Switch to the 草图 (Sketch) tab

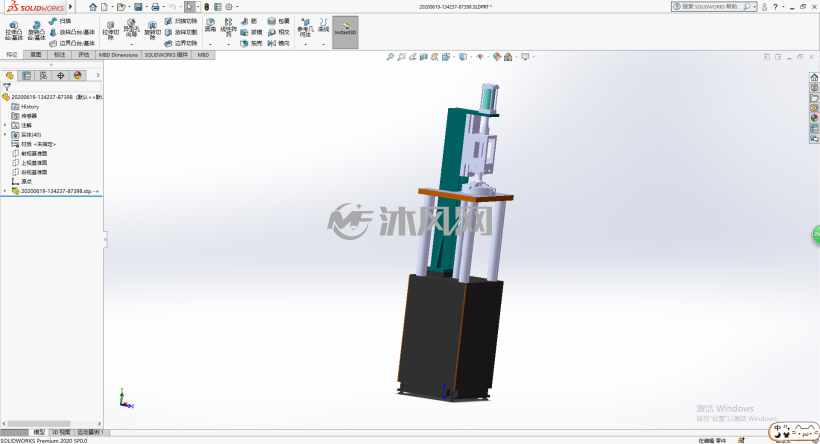[36, 54]
